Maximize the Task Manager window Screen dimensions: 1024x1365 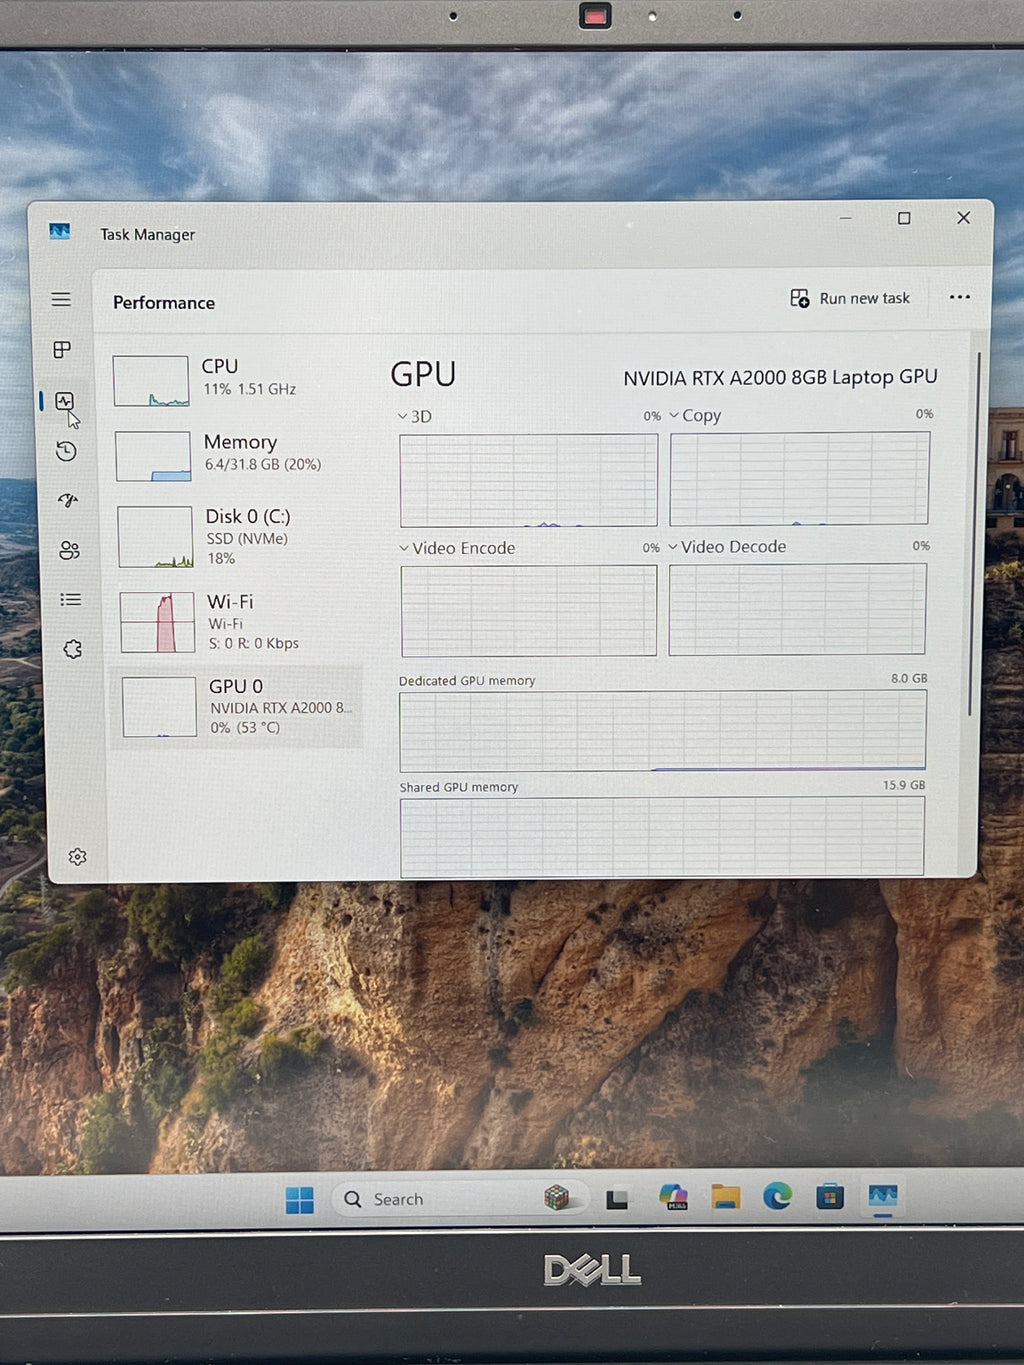[904, 218]
